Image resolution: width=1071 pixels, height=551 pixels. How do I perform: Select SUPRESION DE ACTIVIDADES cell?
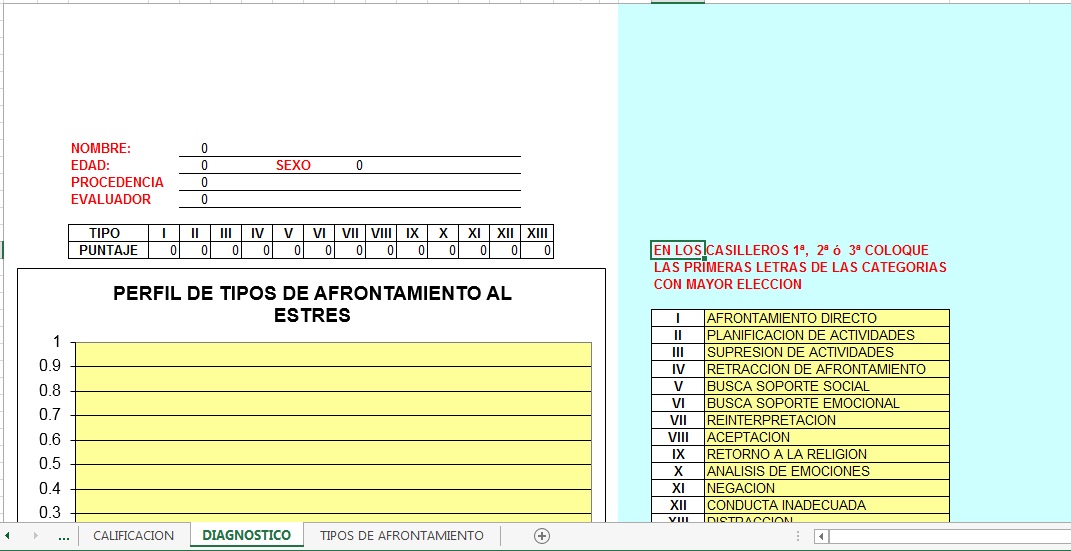point(826,352)
